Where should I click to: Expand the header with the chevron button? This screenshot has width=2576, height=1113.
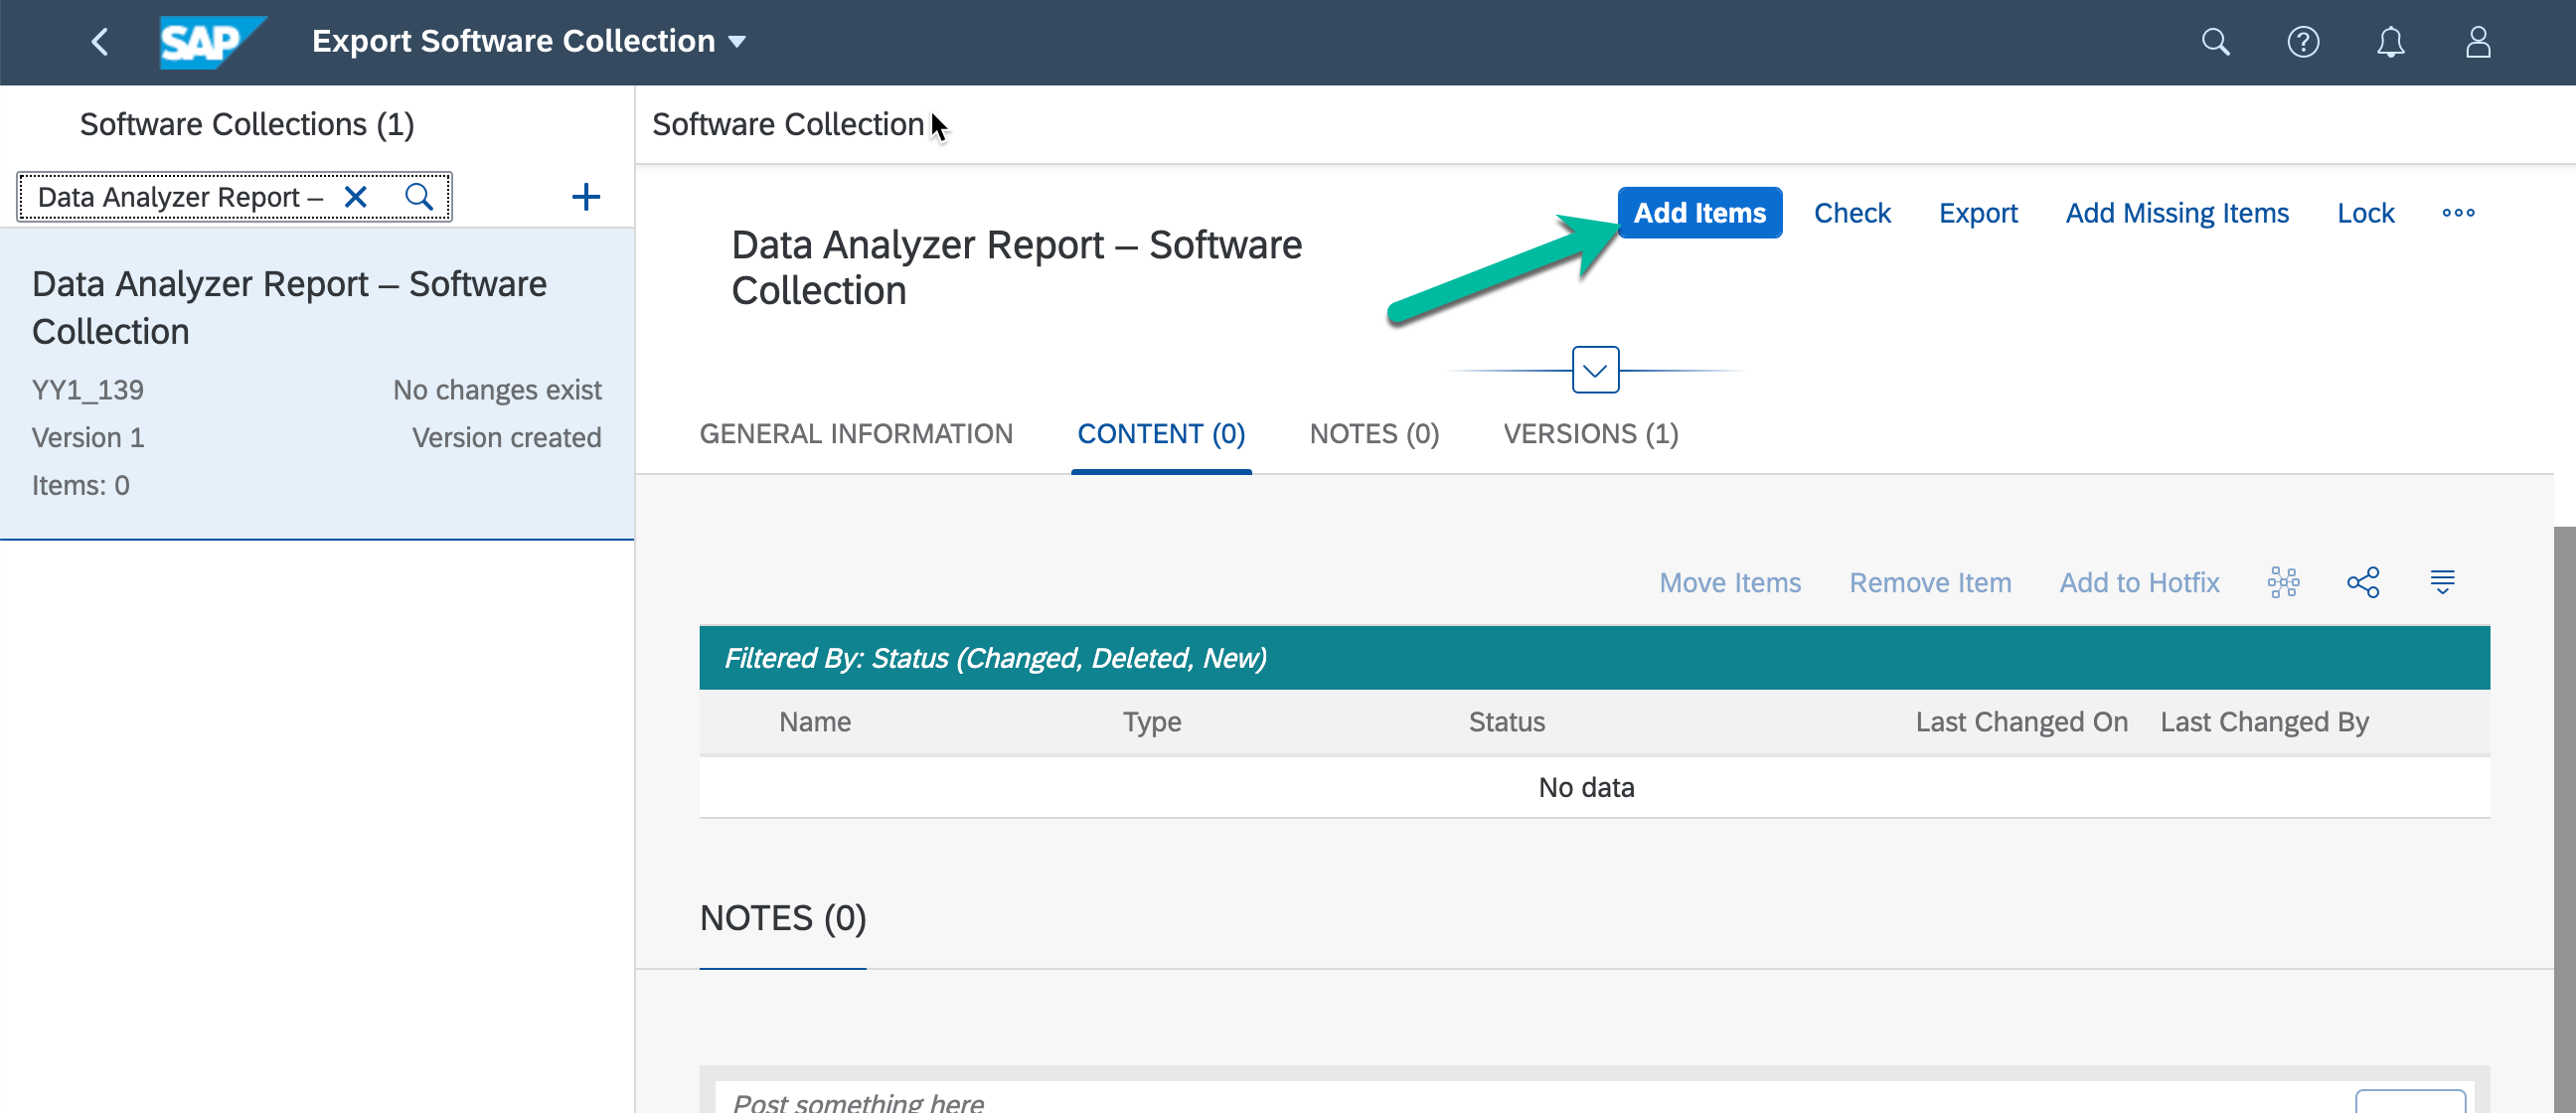[x=1594, y=370]
